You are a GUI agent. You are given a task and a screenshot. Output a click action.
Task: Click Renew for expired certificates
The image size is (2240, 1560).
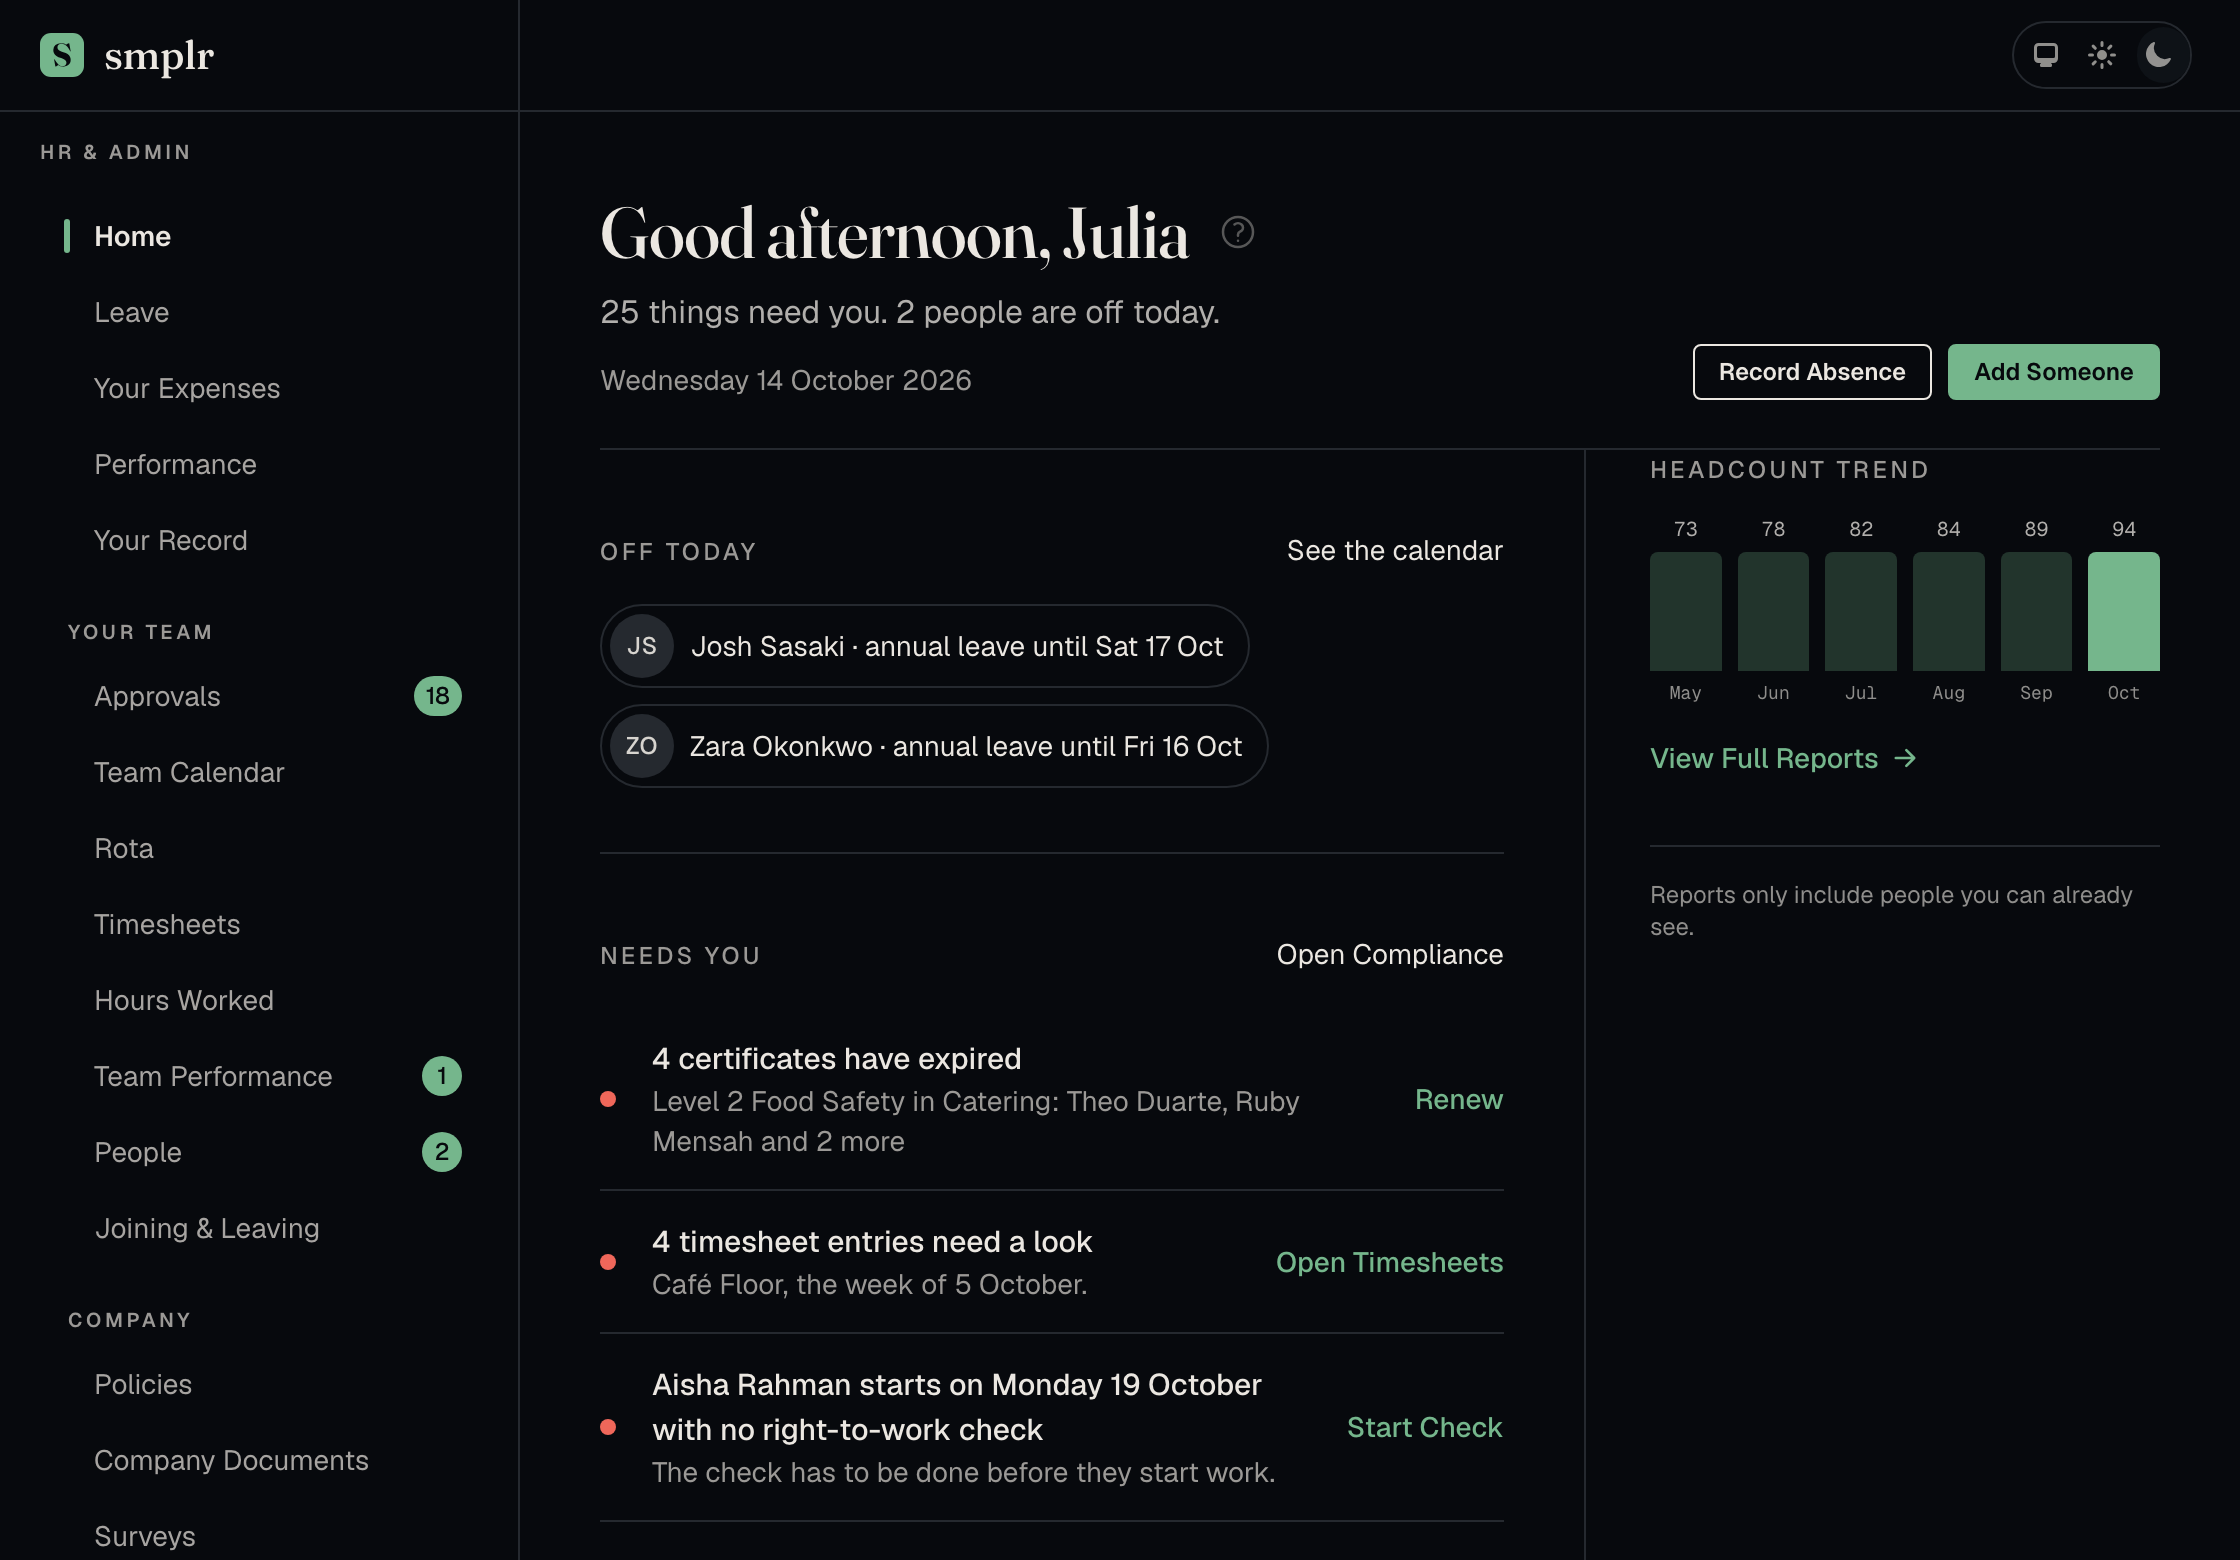point(1459,1100)
